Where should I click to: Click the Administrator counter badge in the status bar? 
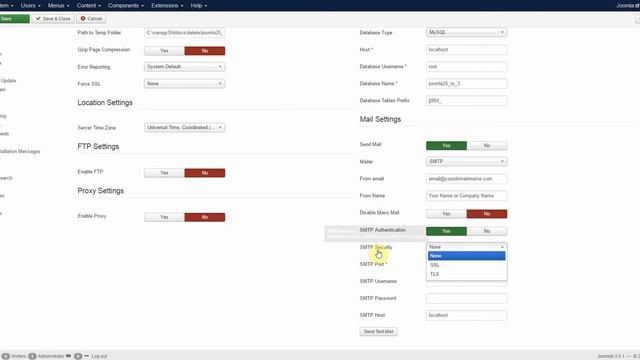click(x=32, y=356)
